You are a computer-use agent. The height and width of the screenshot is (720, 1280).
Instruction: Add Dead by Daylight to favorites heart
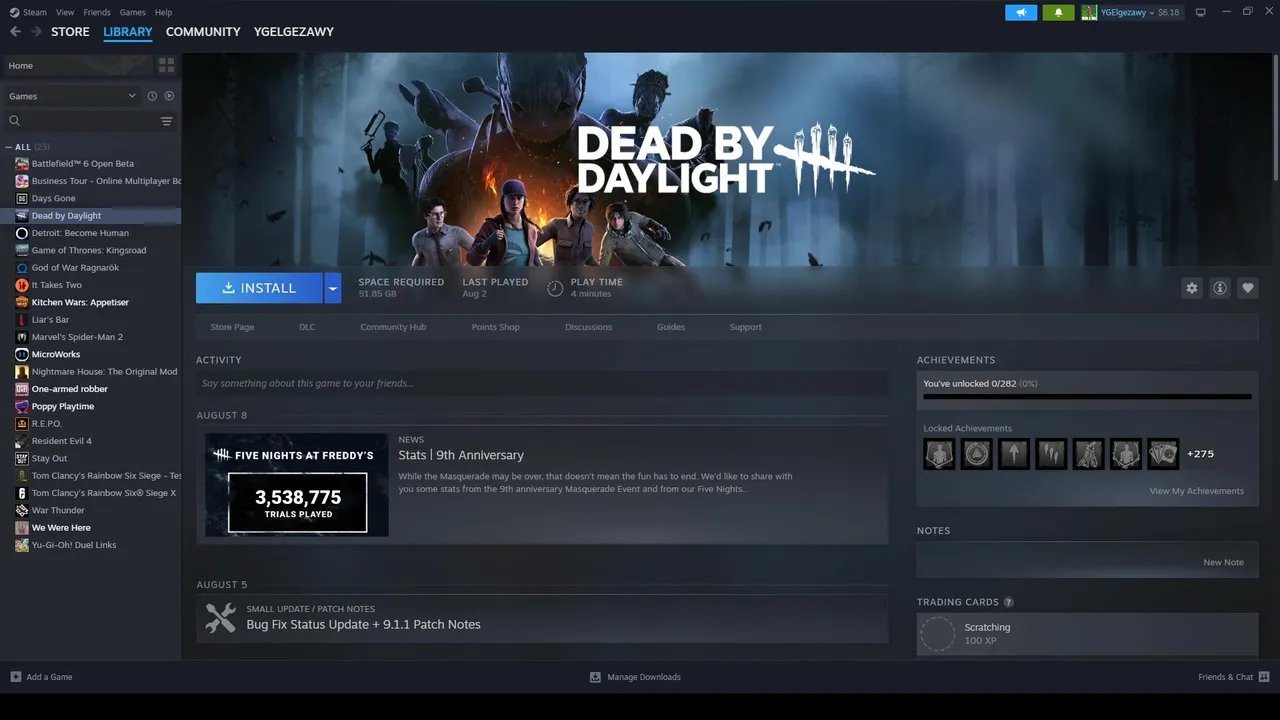(x=1247, y=288)
